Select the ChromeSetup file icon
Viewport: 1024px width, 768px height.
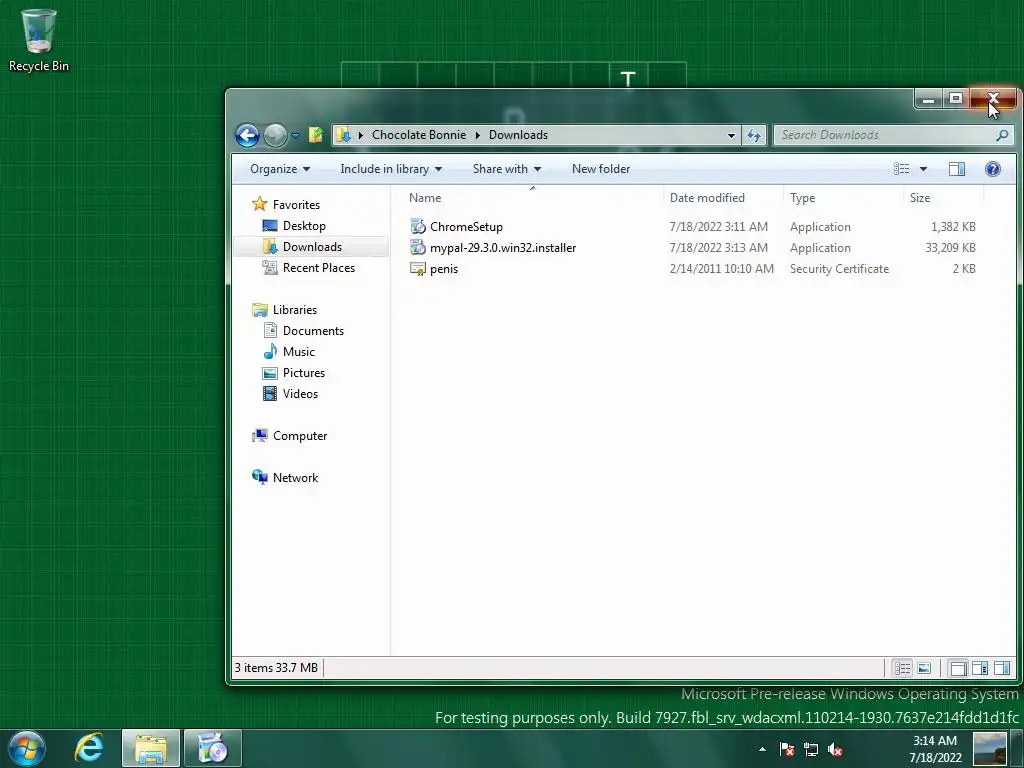417,227
